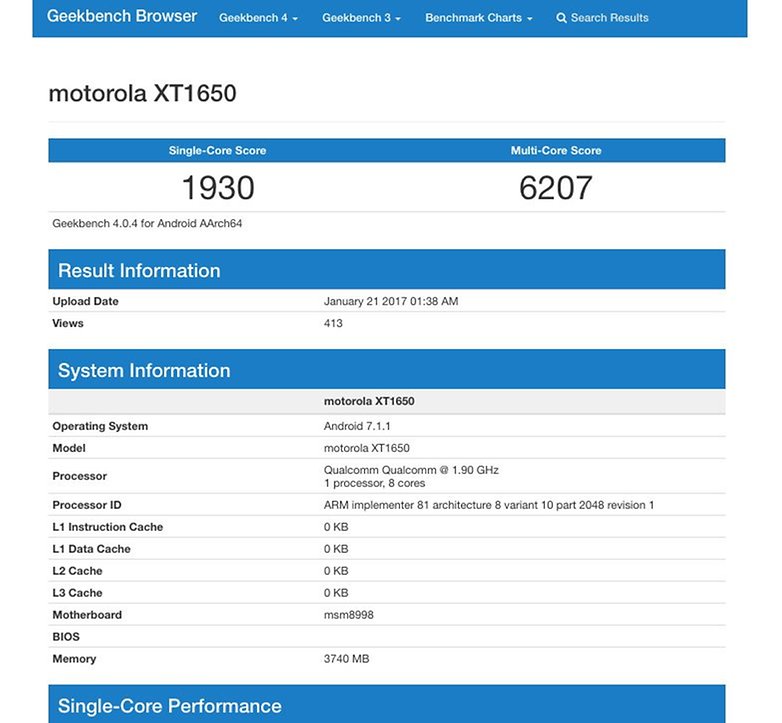782x723 pixels.
Task: Click the L1 Instruction Cache label
Action: 108,527
